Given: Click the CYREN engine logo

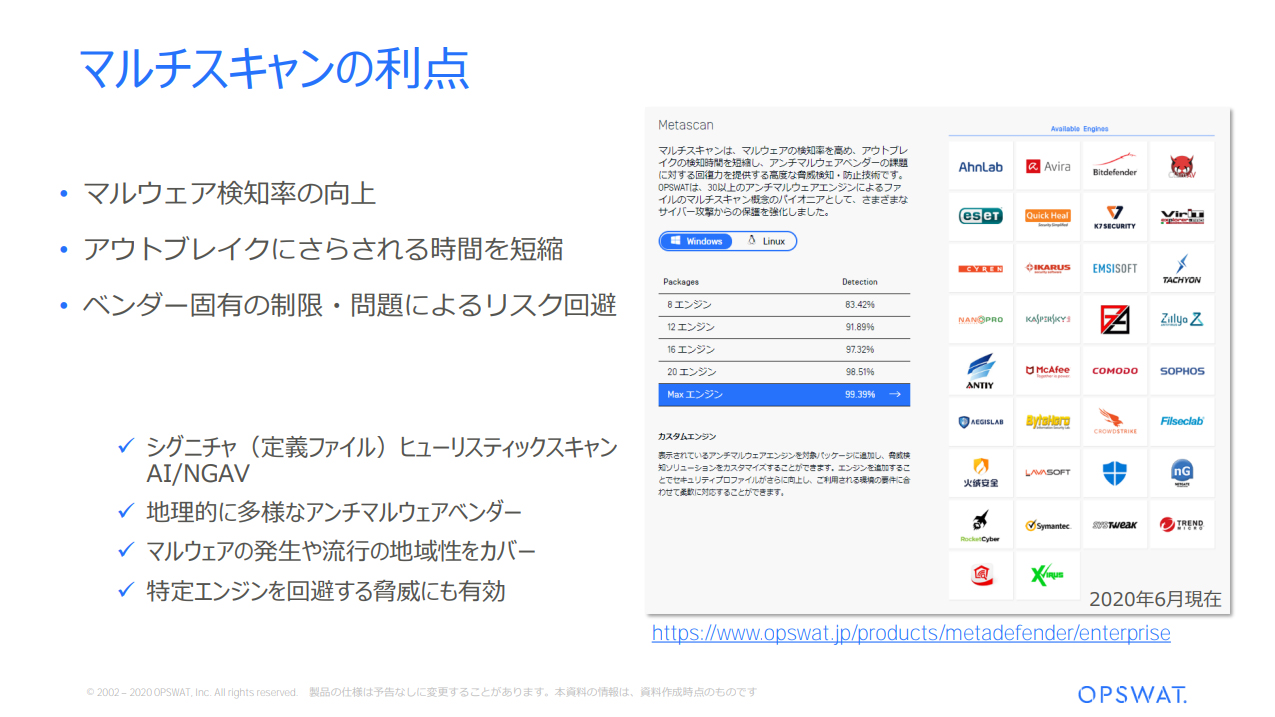Looking at the screenshot, I should point(980,269).
